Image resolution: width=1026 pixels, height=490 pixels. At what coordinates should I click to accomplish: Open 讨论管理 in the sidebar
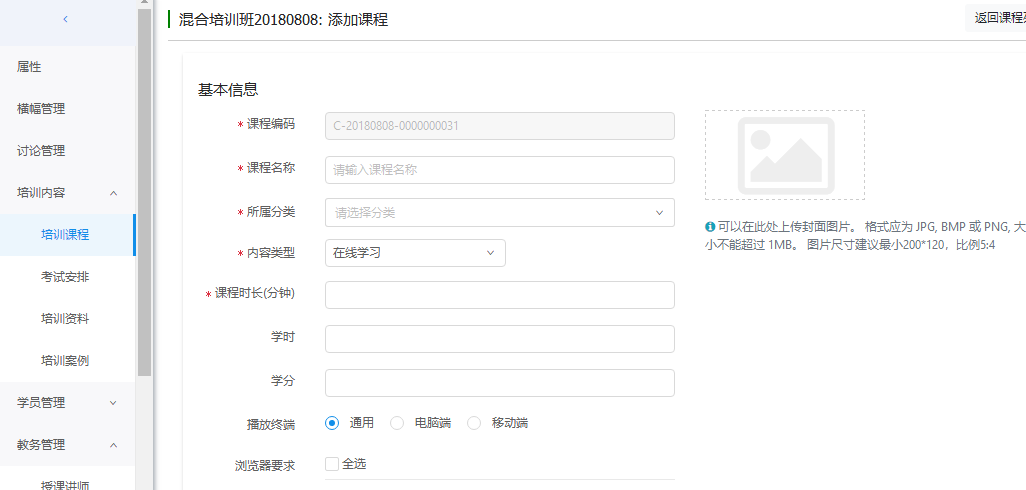[41, 151]
